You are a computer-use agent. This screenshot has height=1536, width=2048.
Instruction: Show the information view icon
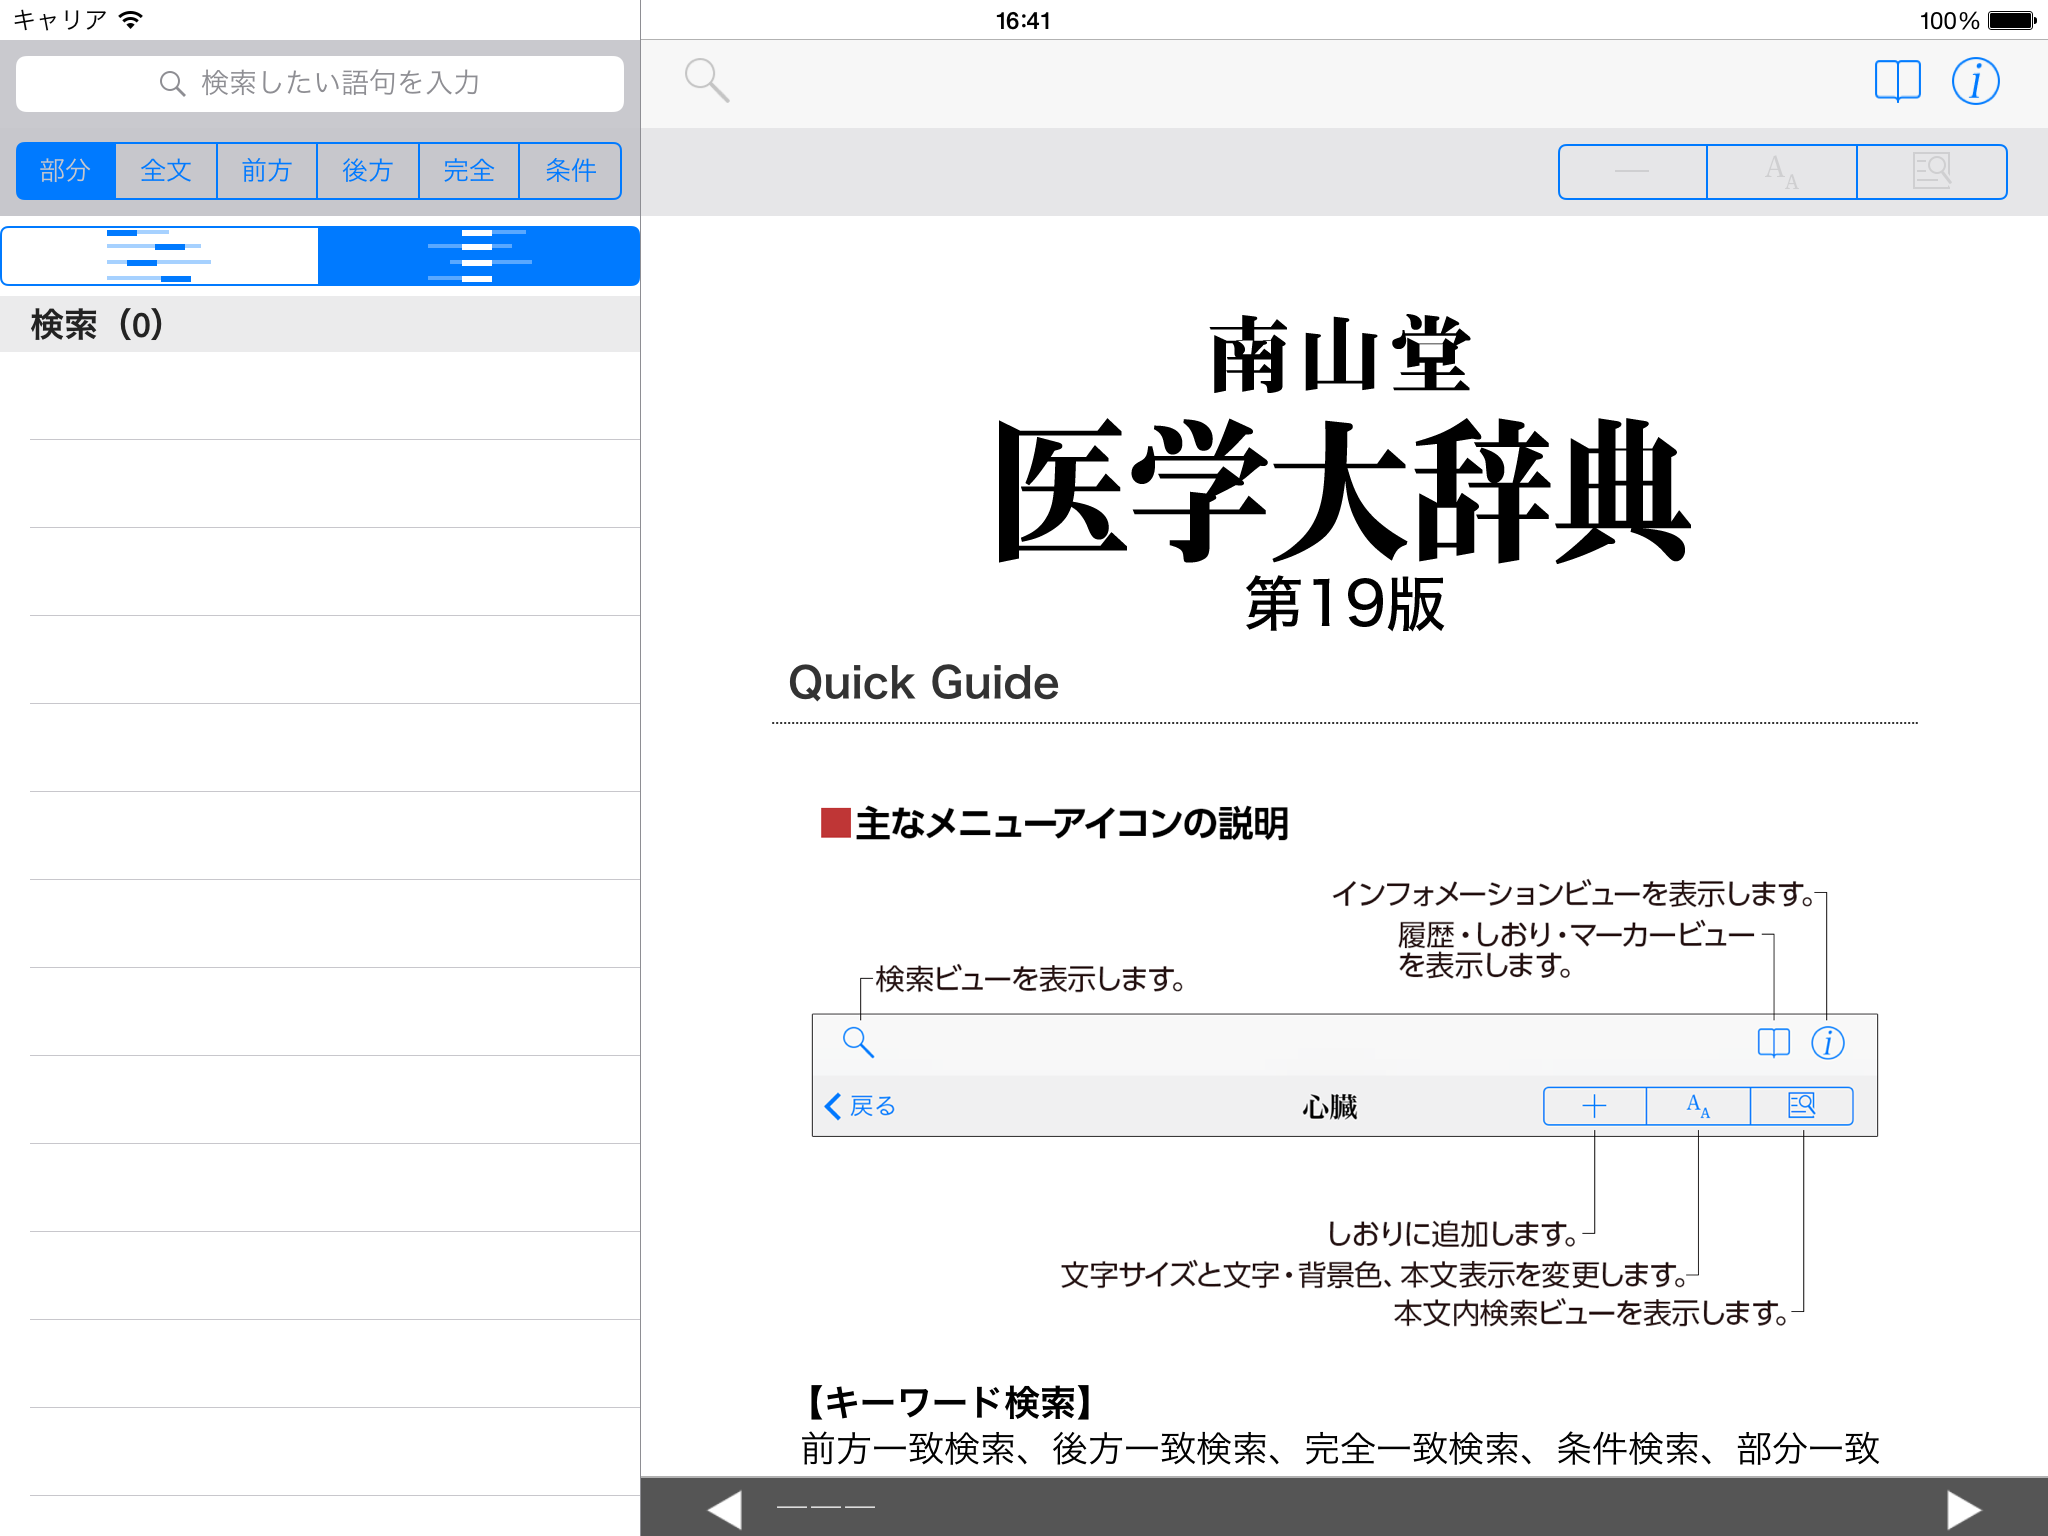(1975, 81)
